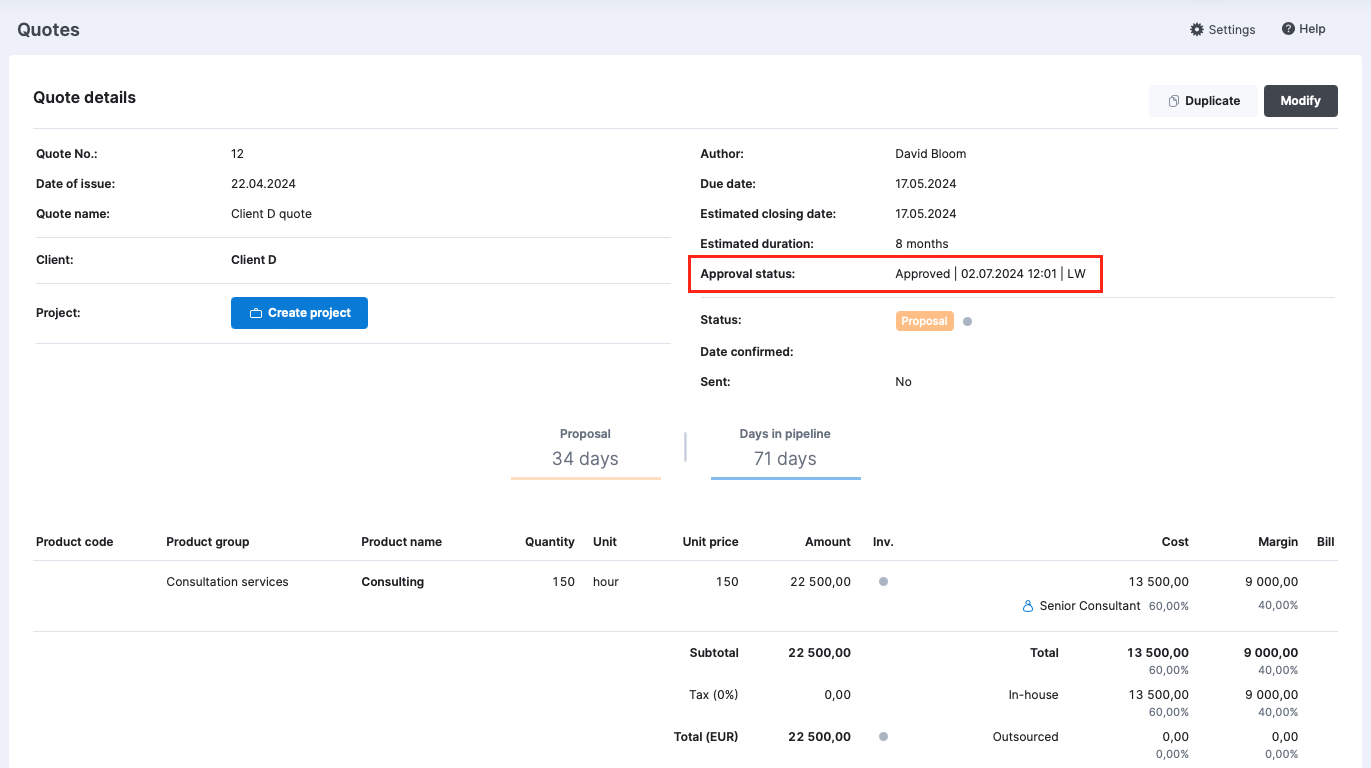Click the Quotes page heading
The height and width of the screenshot is (768, 1371).
point(48,30)
